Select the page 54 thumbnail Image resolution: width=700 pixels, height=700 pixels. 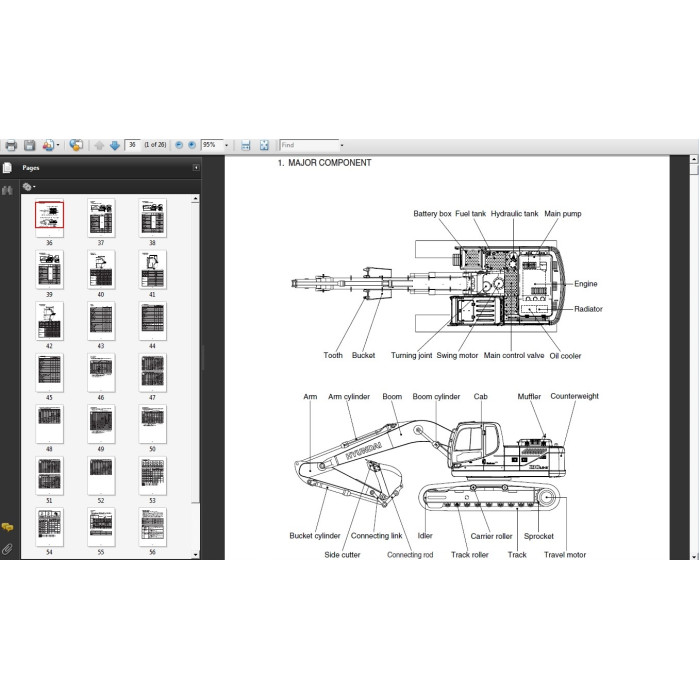49,527
